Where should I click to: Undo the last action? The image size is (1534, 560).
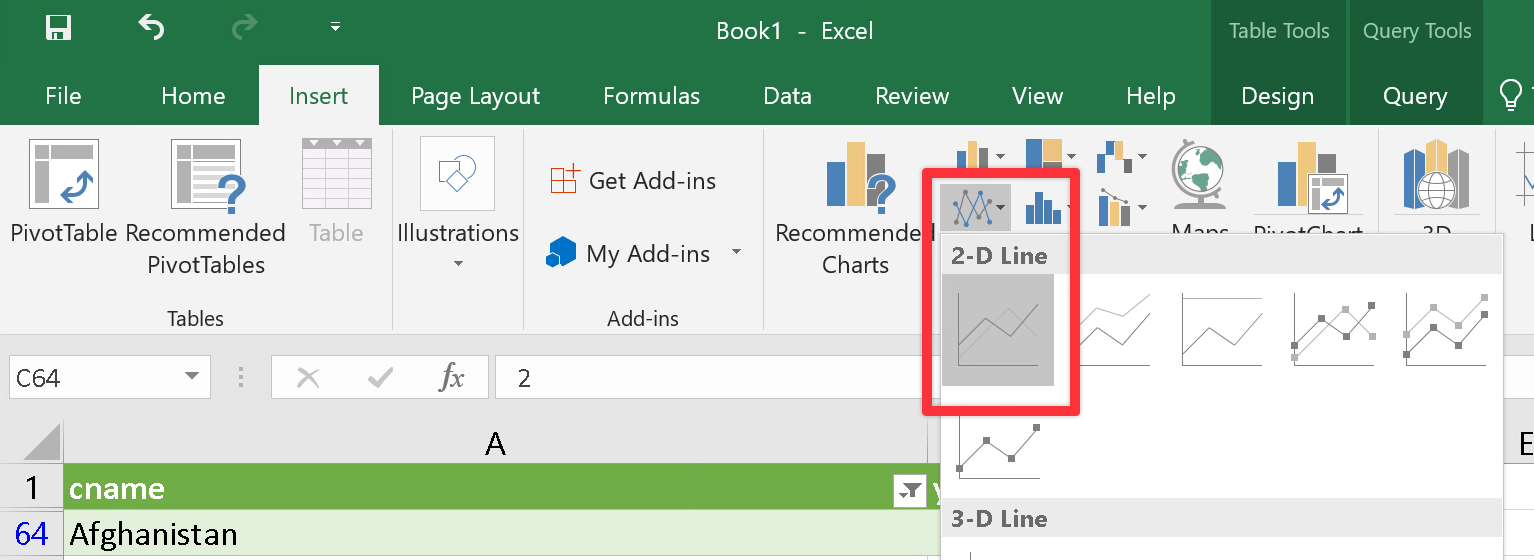tap(151, 28)
